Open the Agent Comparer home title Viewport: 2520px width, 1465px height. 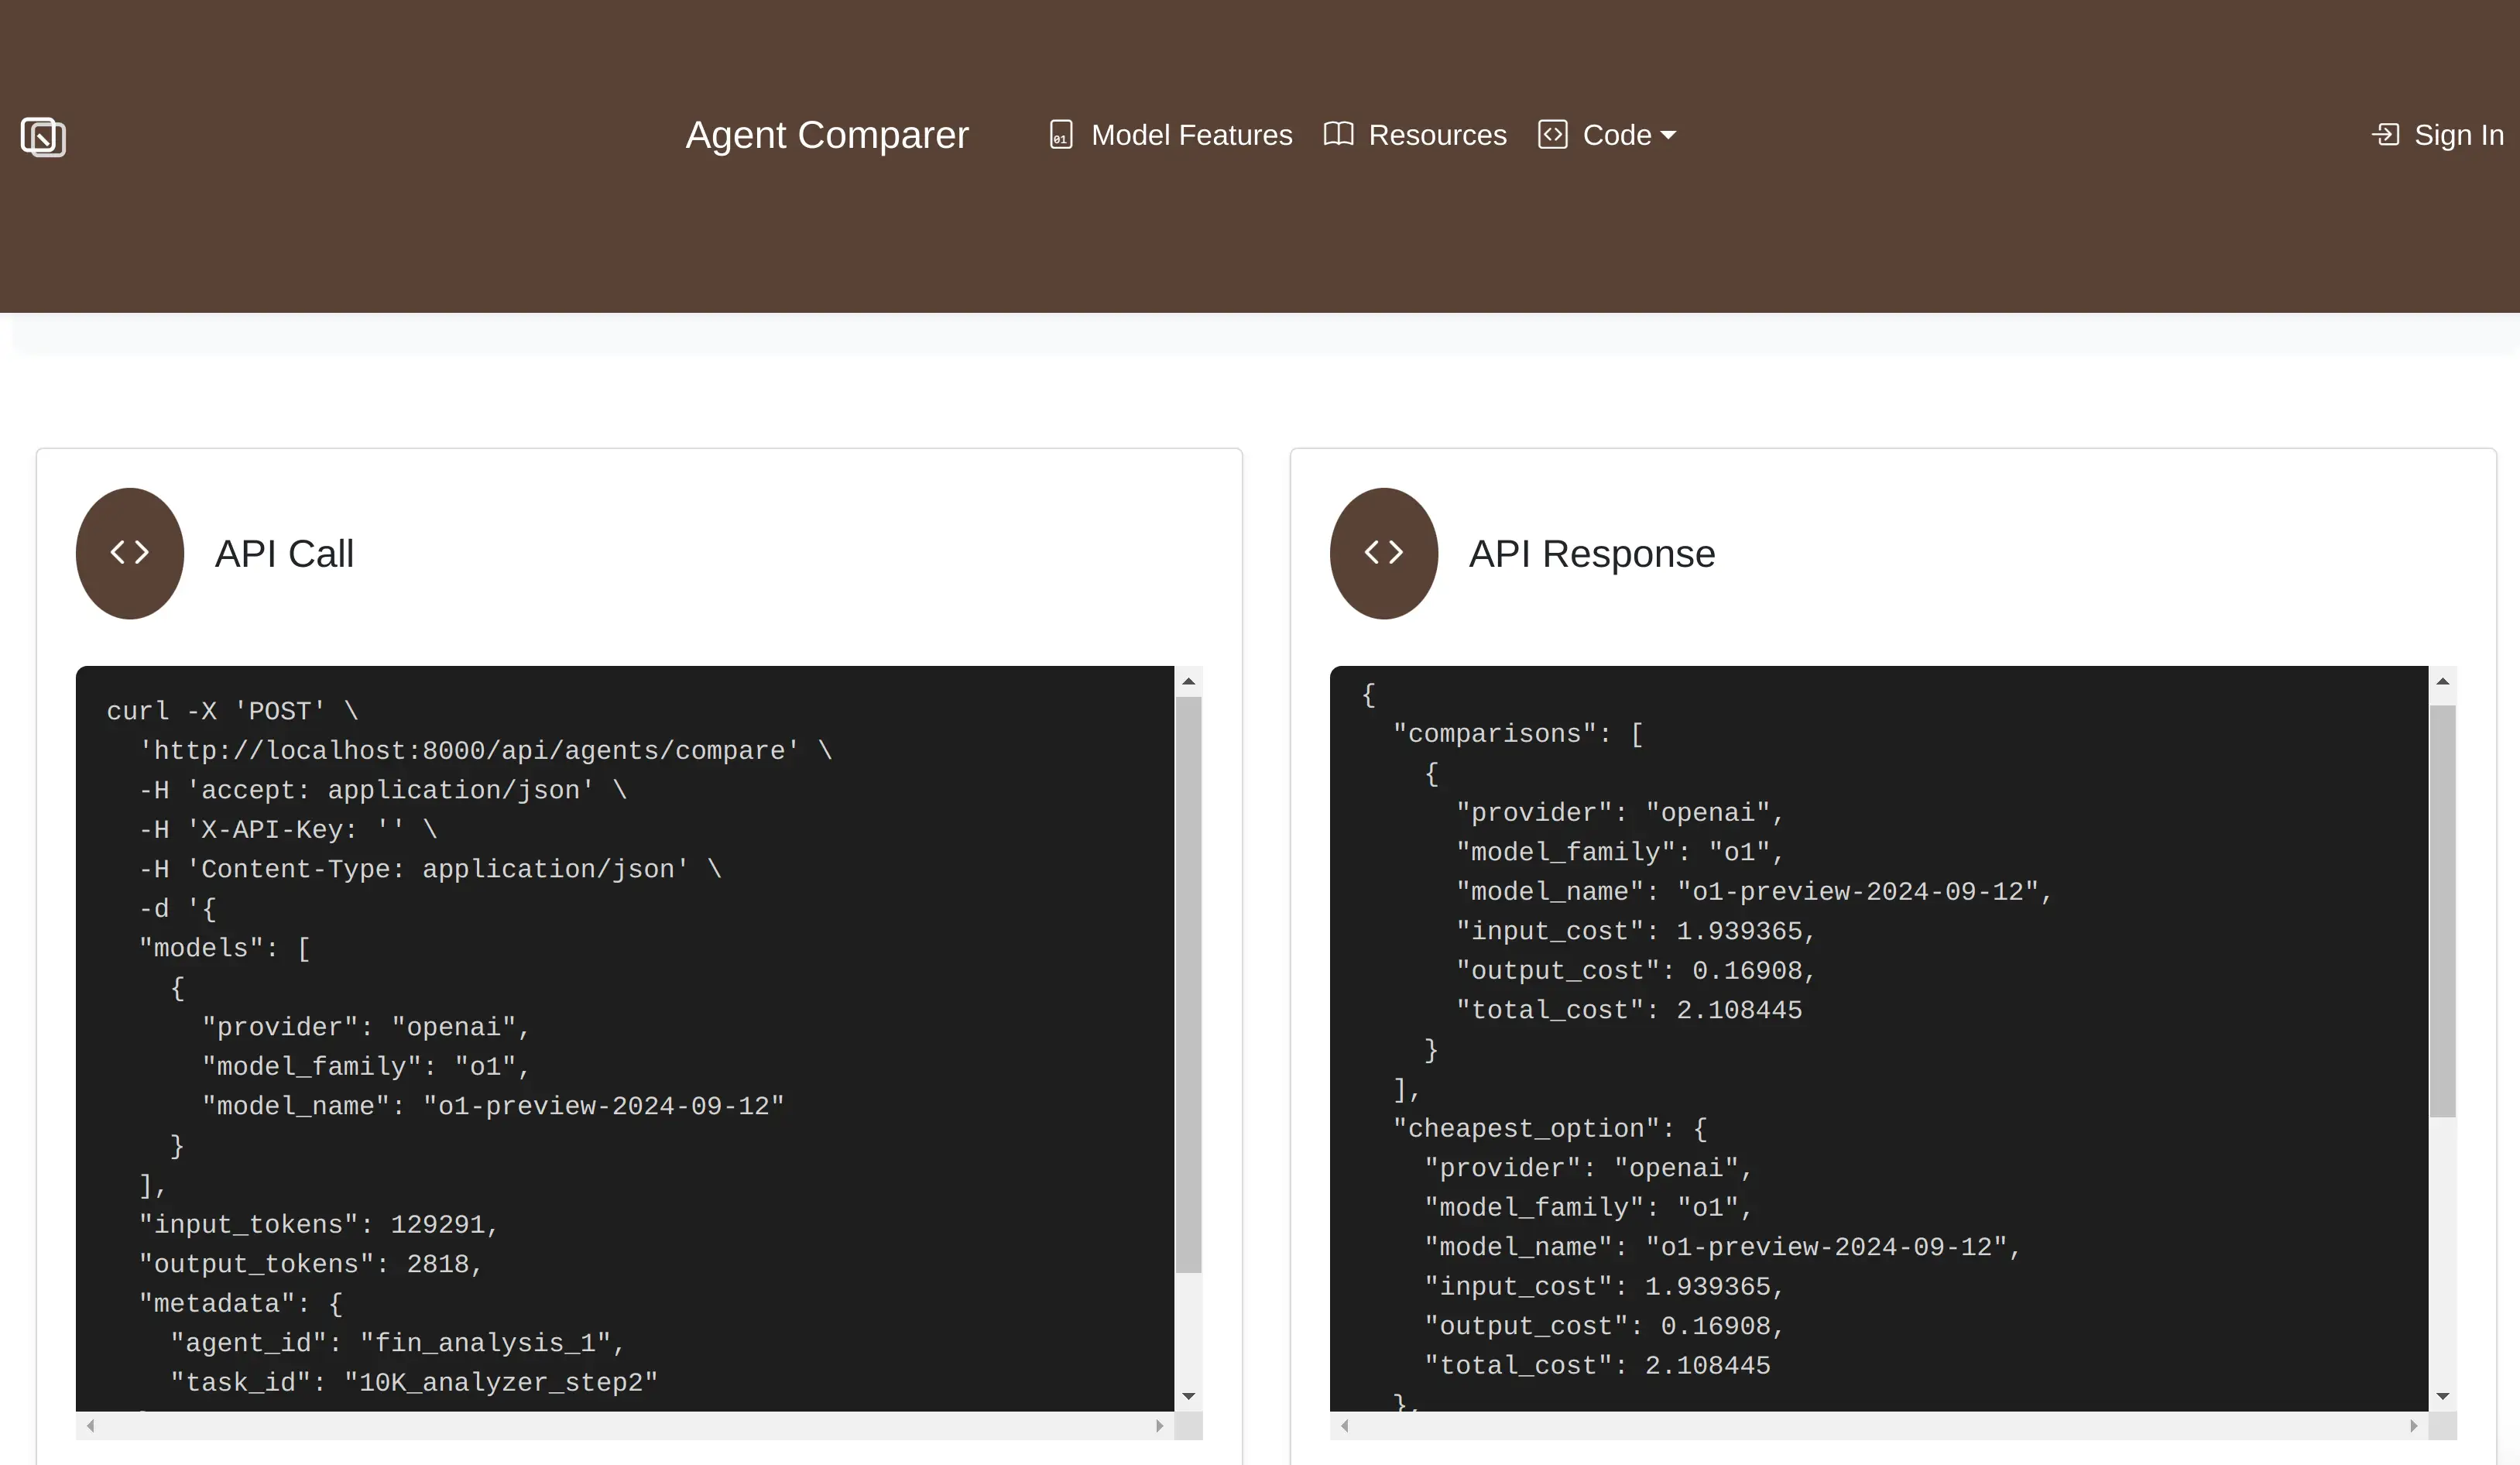(x=826, y=135)
